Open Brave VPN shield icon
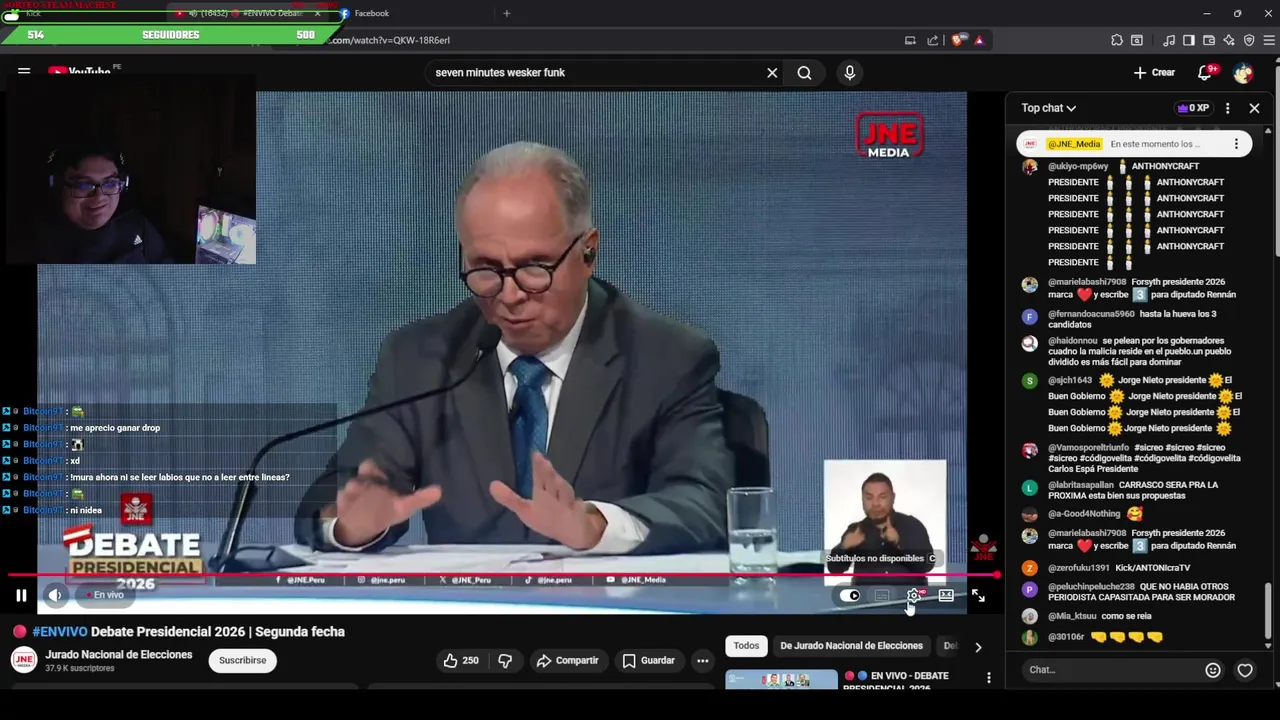The width and height of the screenshot is (1280, 720). tap(1249, 40)
